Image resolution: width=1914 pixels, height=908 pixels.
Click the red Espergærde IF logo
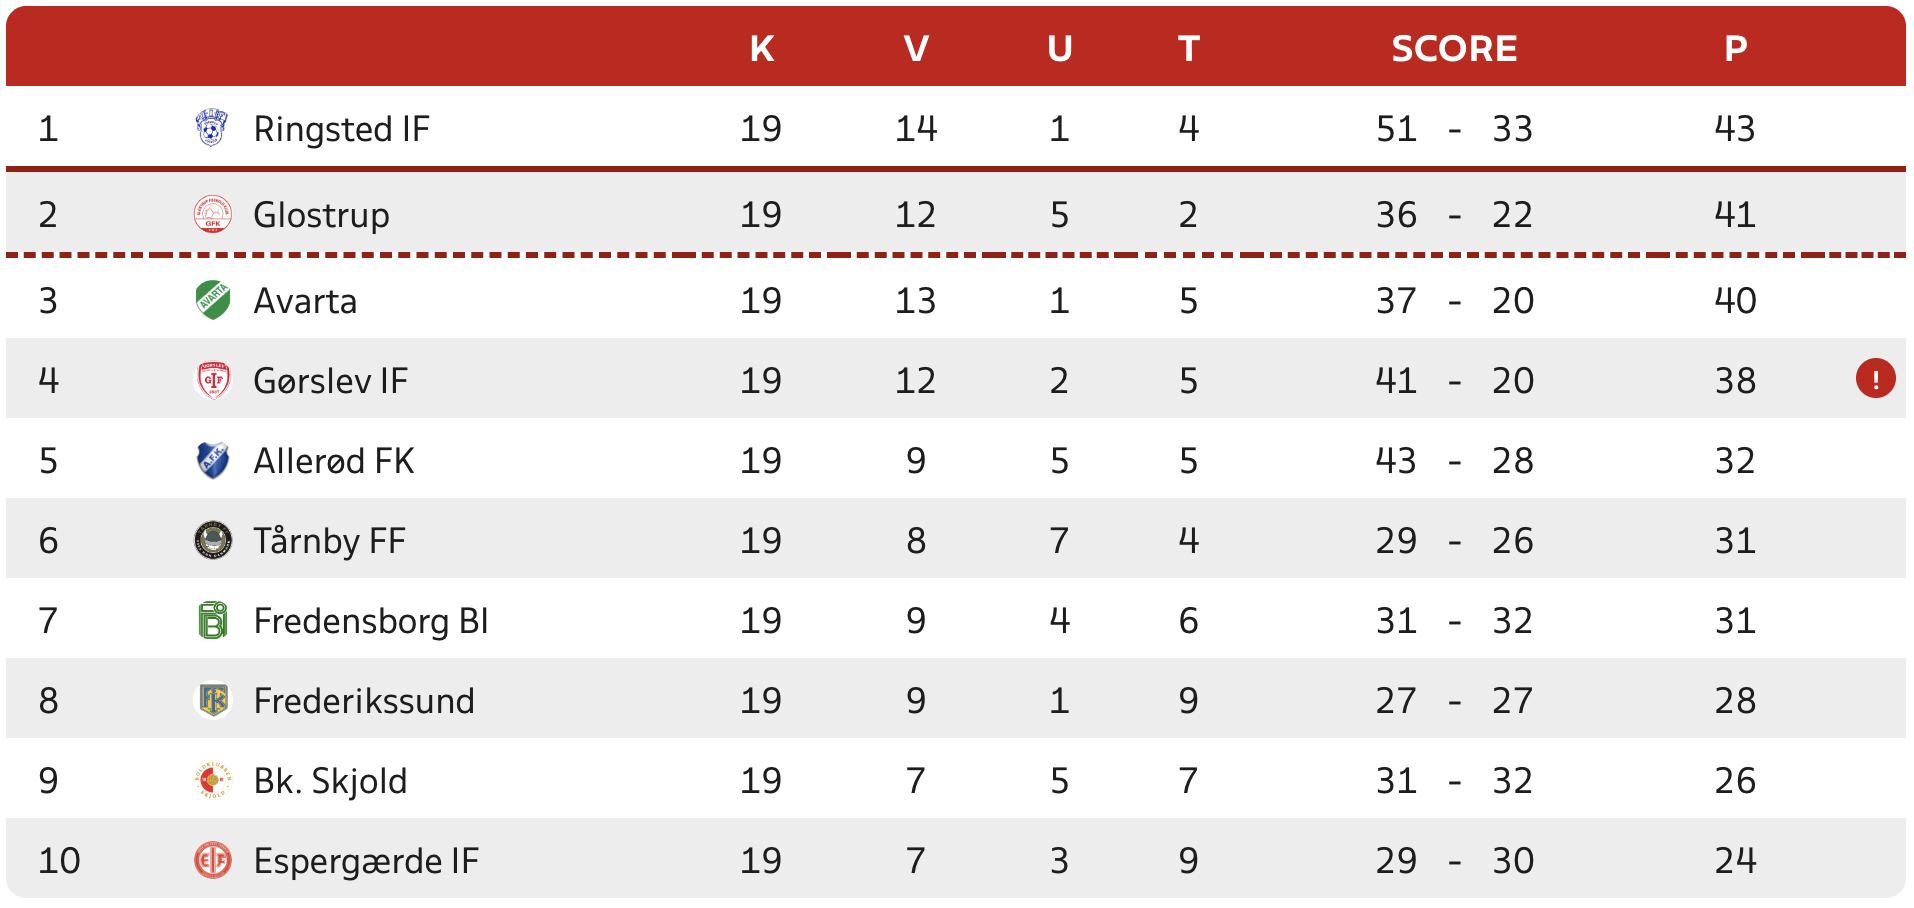click(212, 861)
